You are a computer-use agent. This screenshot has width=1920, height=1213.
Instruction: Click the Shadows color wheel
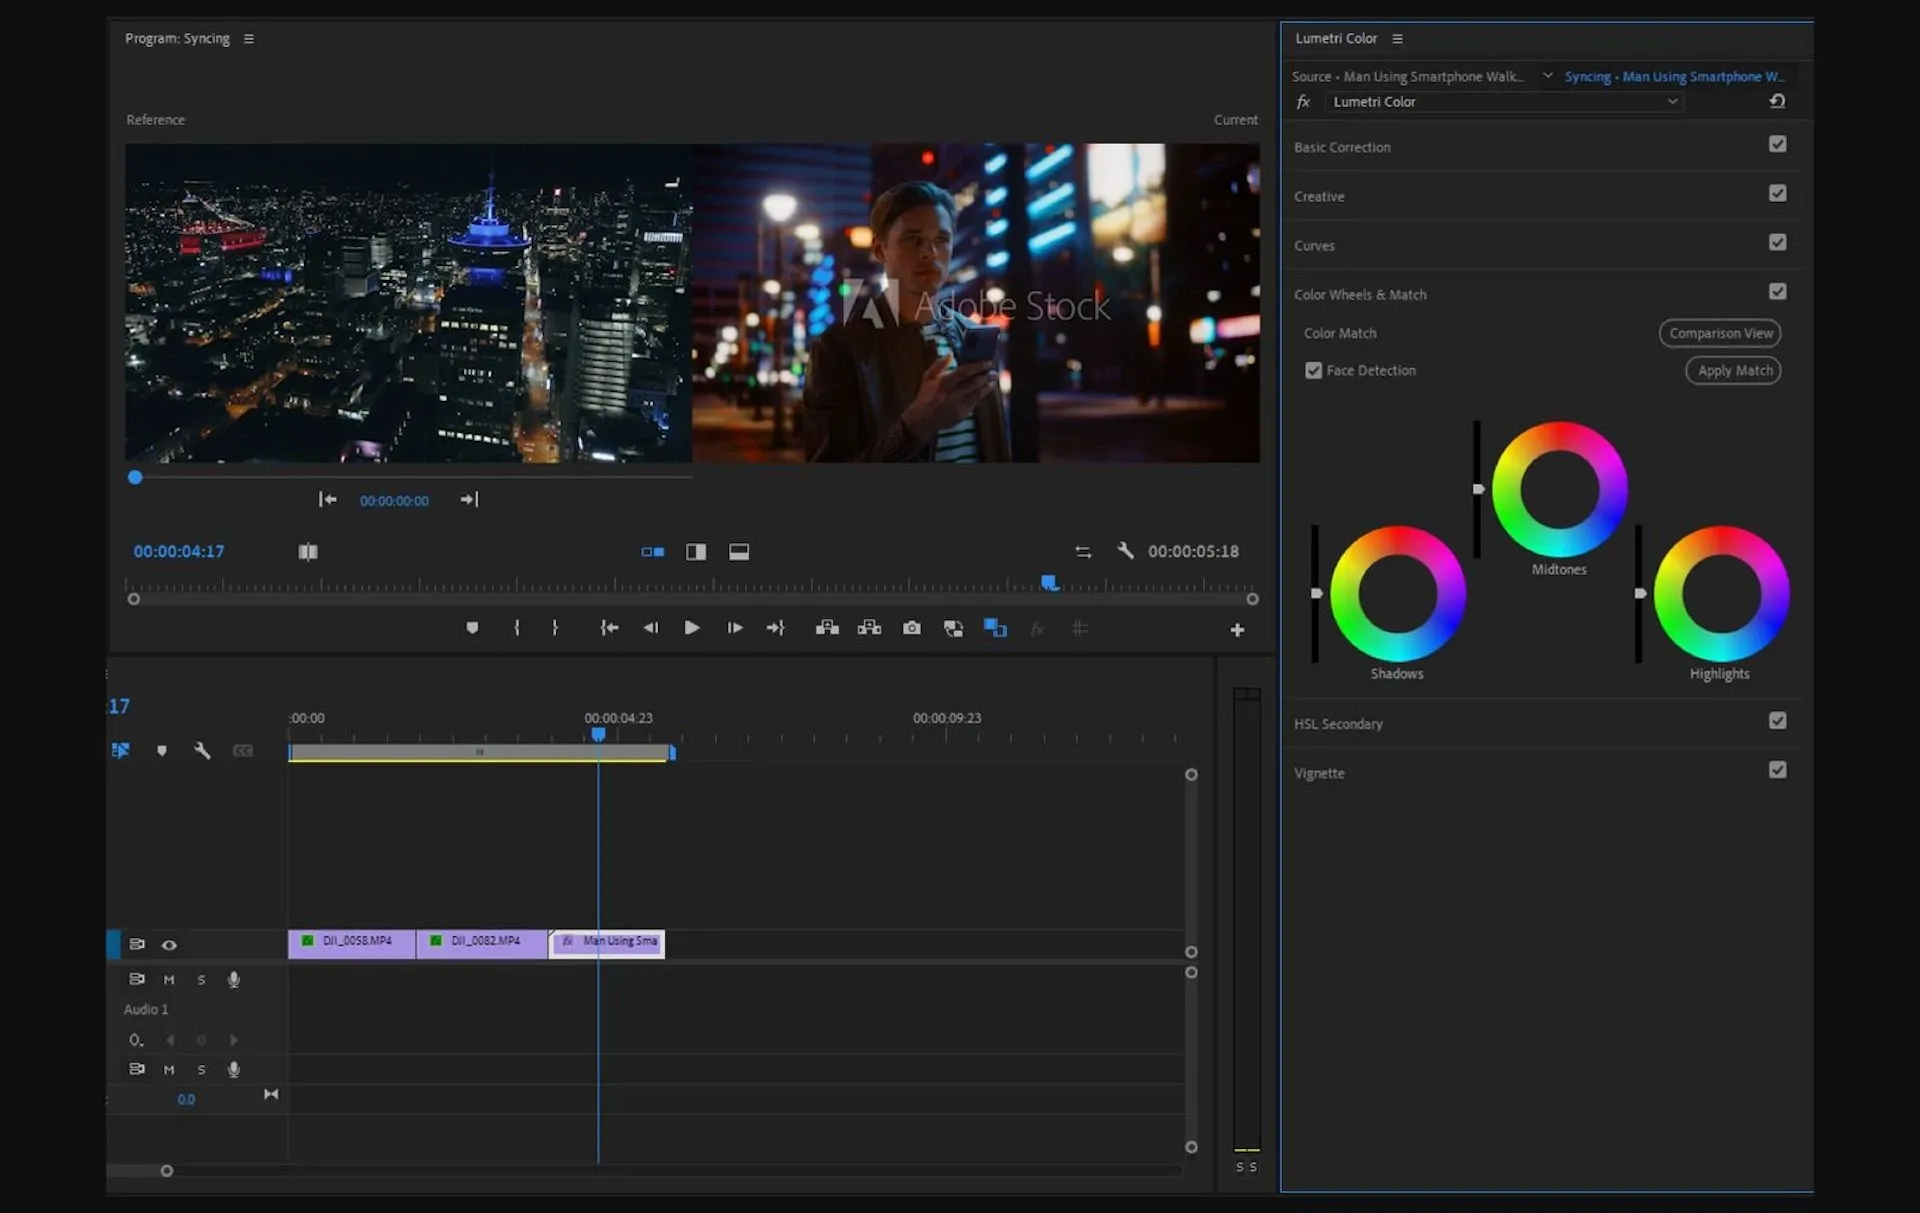click(x=1397, y=594)
